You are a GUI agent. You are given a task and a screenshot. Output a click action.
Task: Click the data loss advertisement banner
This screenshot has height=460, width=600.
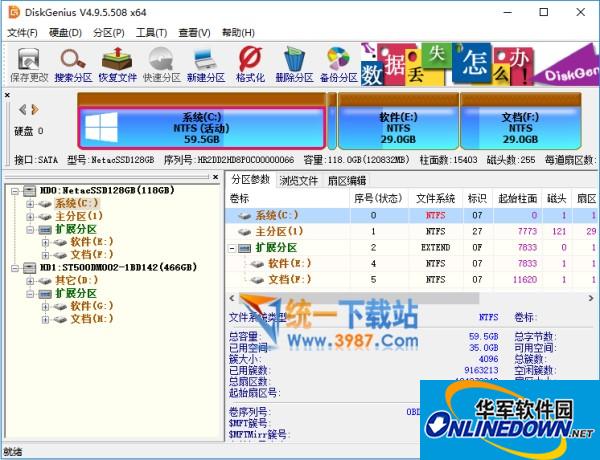pos(480,64)
